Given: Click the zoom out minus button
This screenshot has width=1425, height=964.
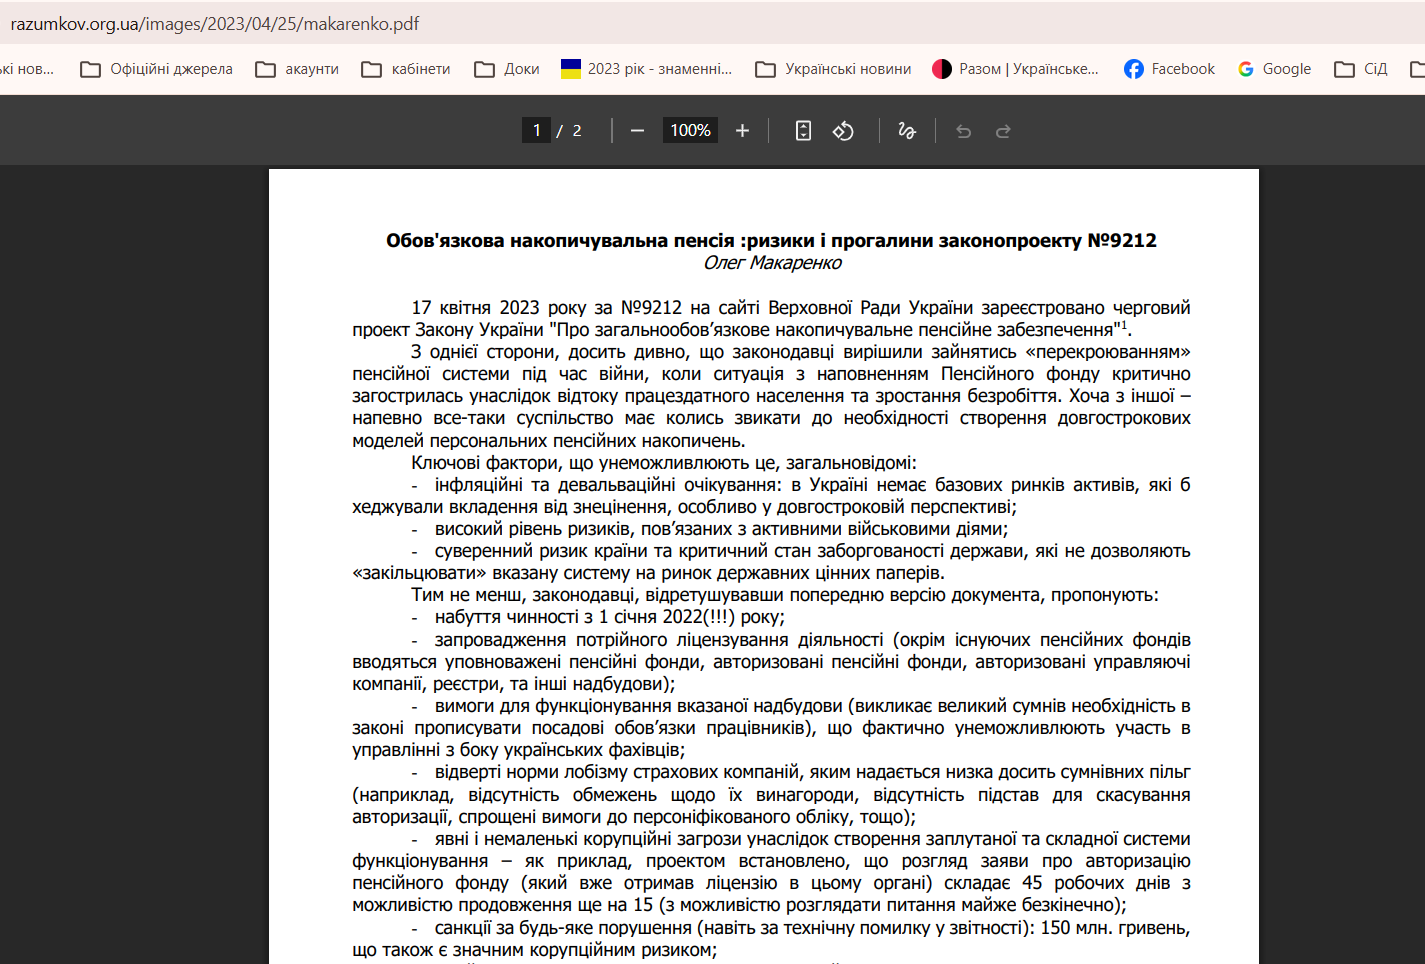Looking at the screenshot, I should pos(637,131).
